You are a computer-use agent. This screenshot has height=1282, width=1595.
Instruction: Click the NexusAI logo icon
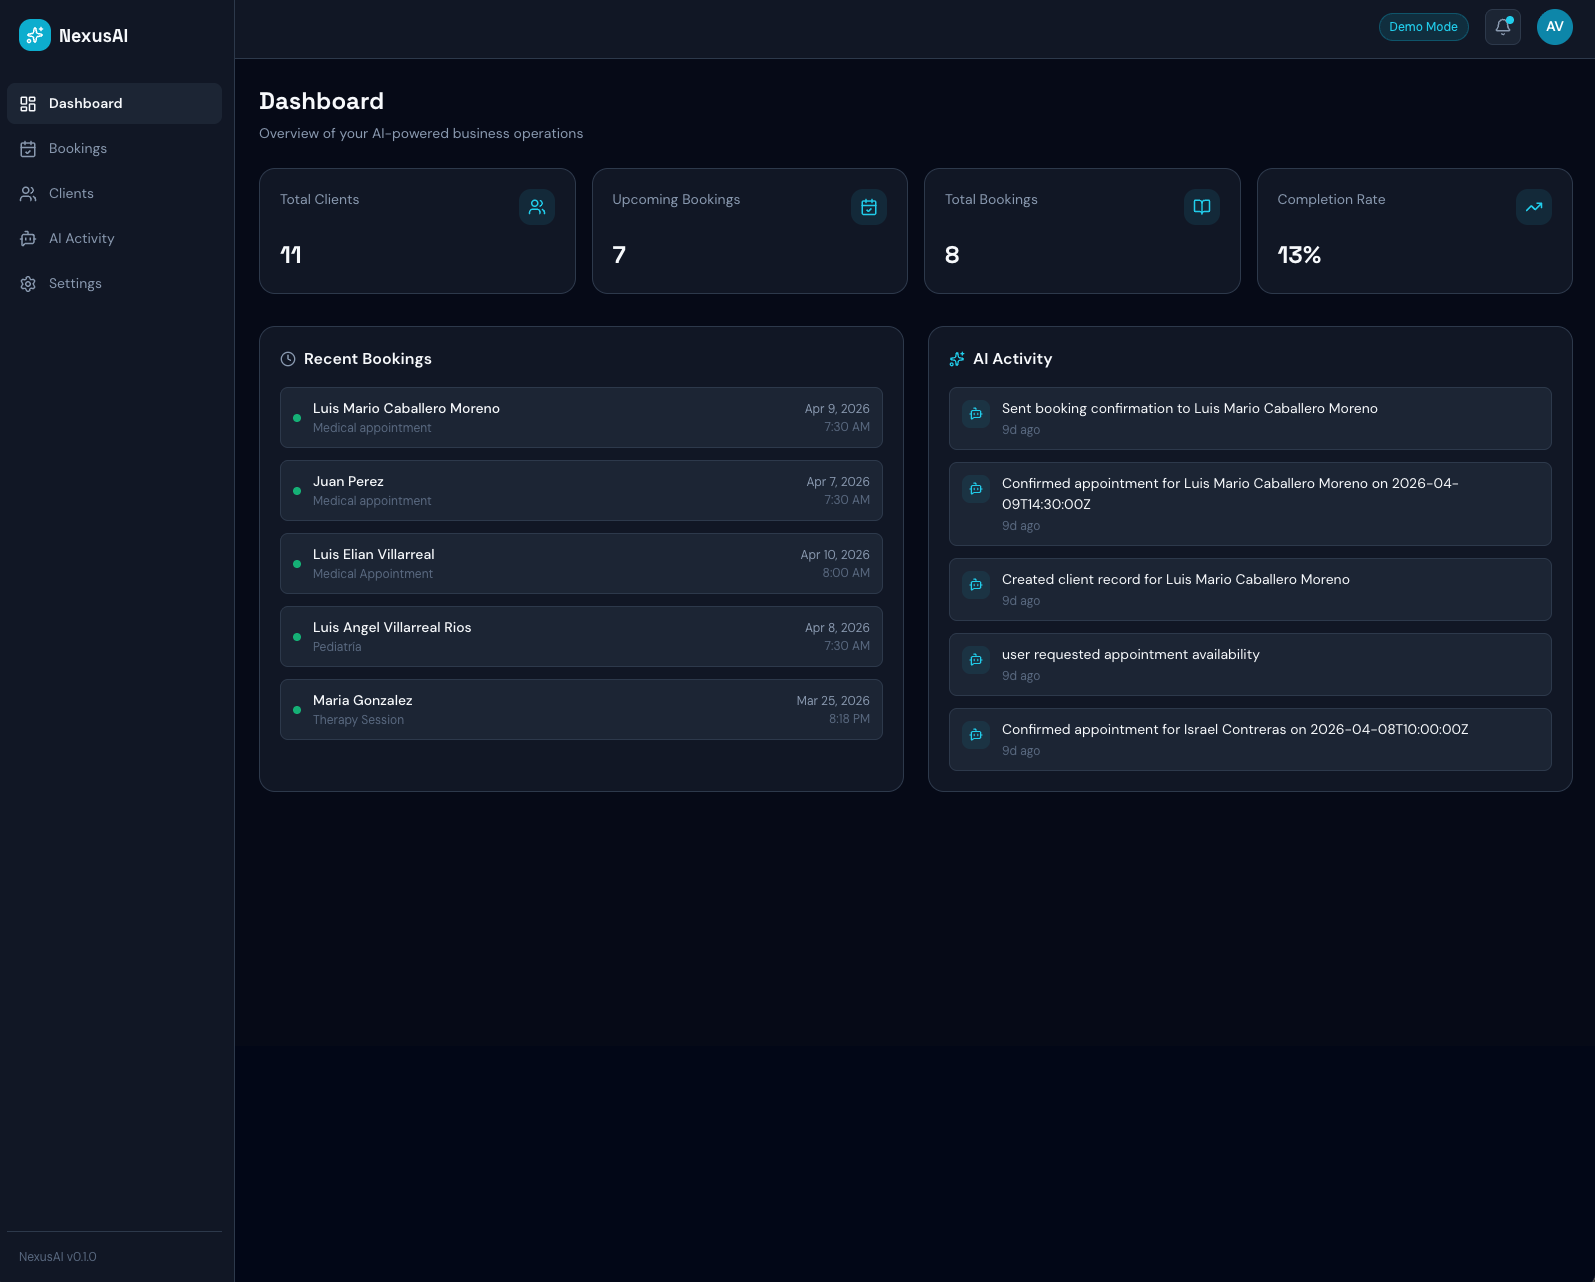(35, 35)
